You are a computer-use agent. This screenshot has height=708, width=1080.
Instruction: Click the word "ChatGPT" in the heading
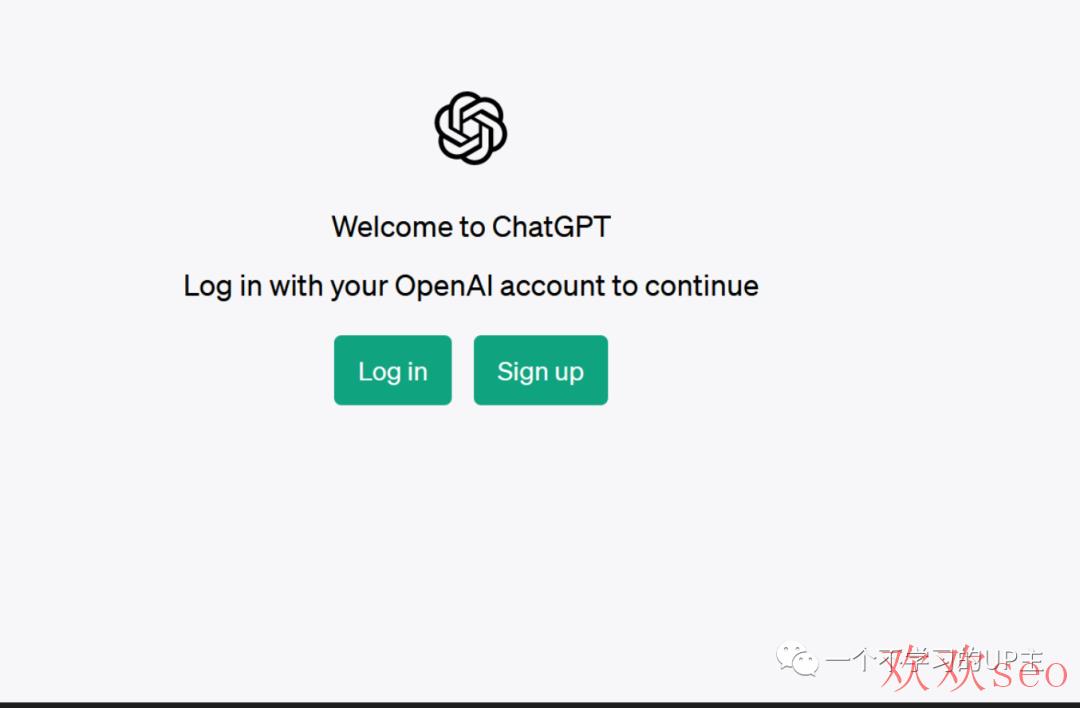click(552, 227)
